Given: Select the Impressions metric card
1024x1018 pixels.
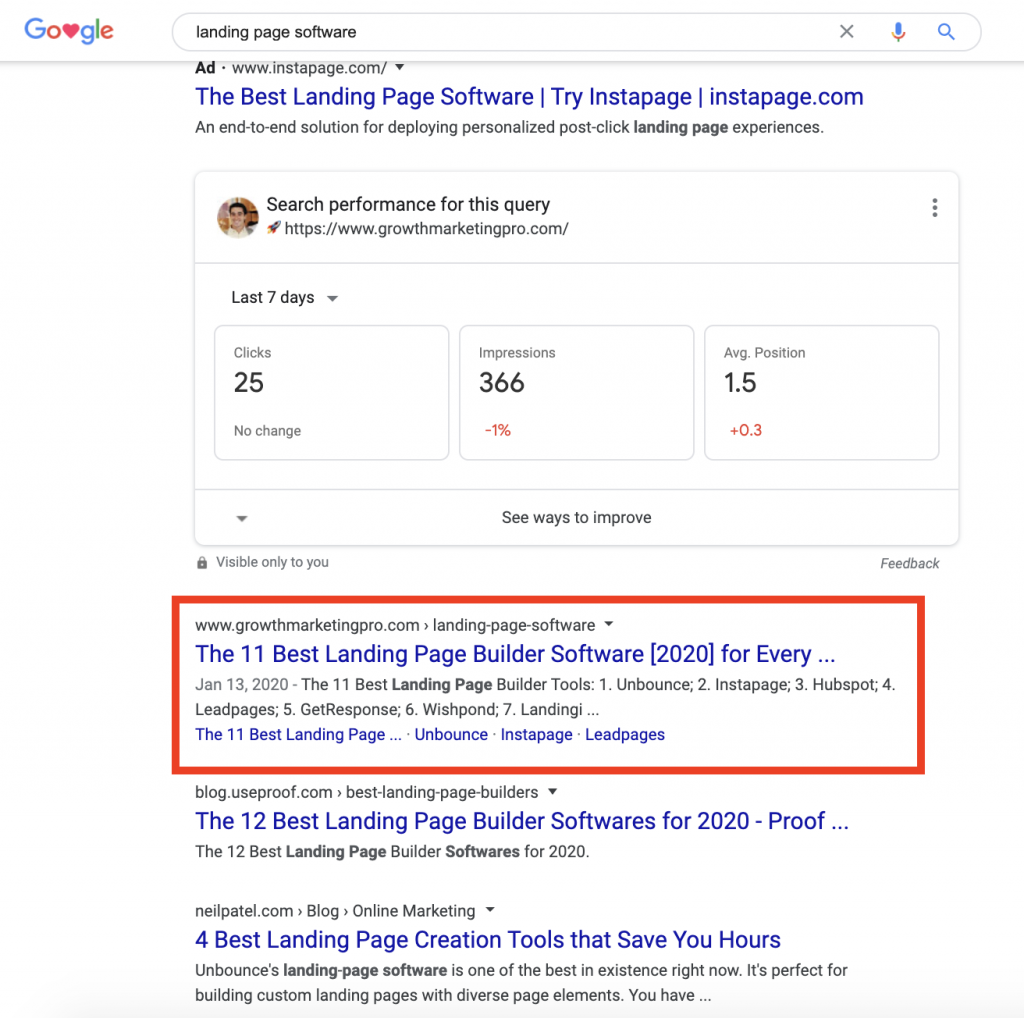Looking at the screenshot, I should [577, 392].
